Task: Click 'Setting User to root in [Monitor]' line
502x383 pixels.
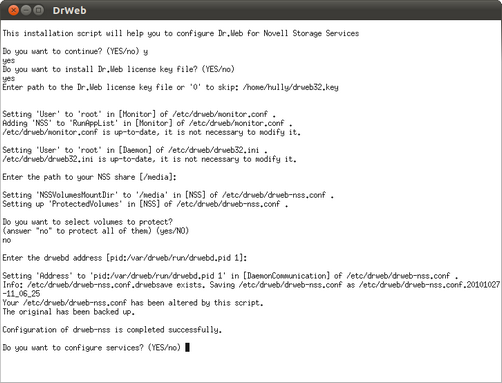Action: [x=139, y=114]
